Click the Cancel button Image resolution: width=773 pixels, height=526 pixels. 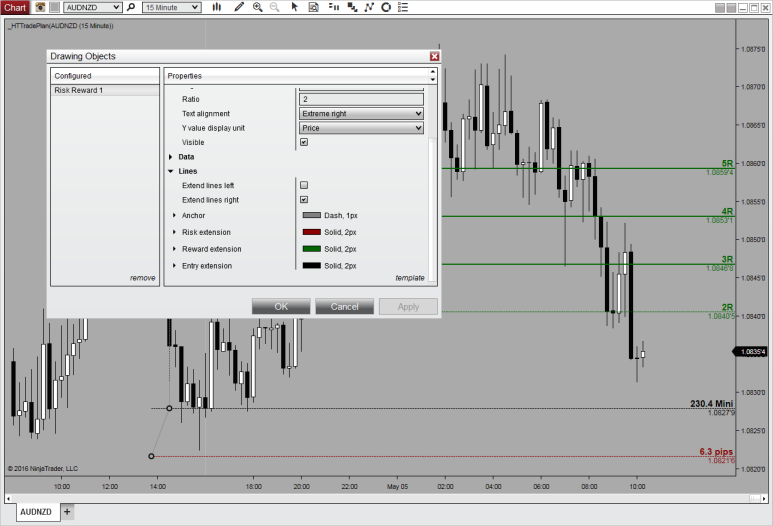coord(345,307)
